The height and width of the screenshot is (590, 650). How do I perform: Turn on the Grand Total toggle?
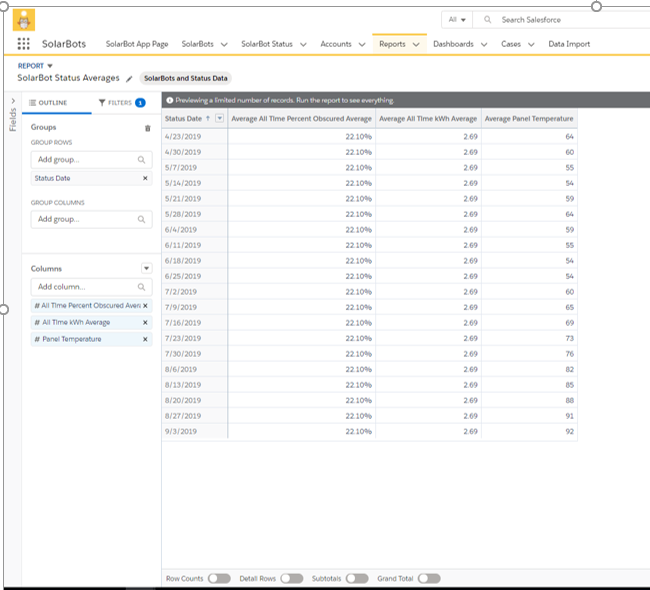click(x=429, y=578)
